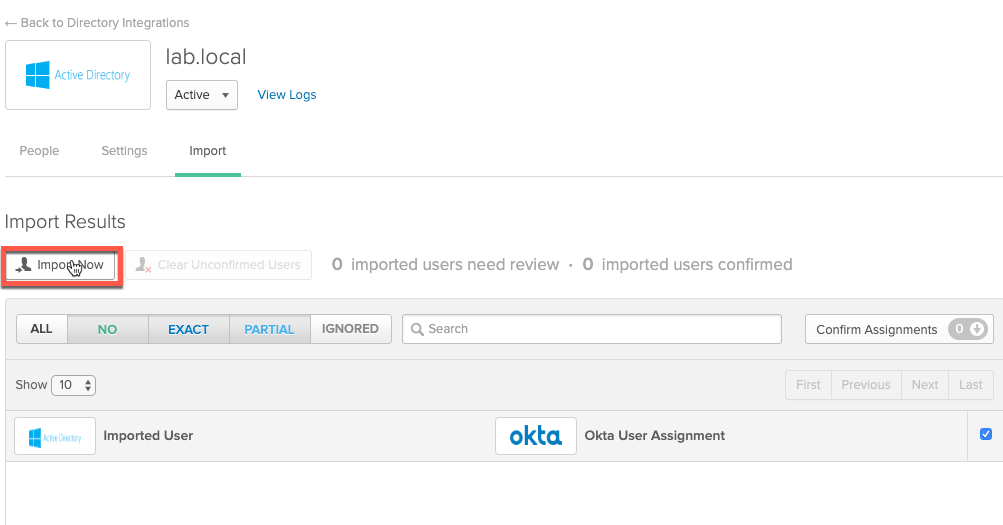Image resolution: width=1003 pixels, height=525 pixels.
Task: Click the Confirm Assignments button
Action: pos(876,329)
